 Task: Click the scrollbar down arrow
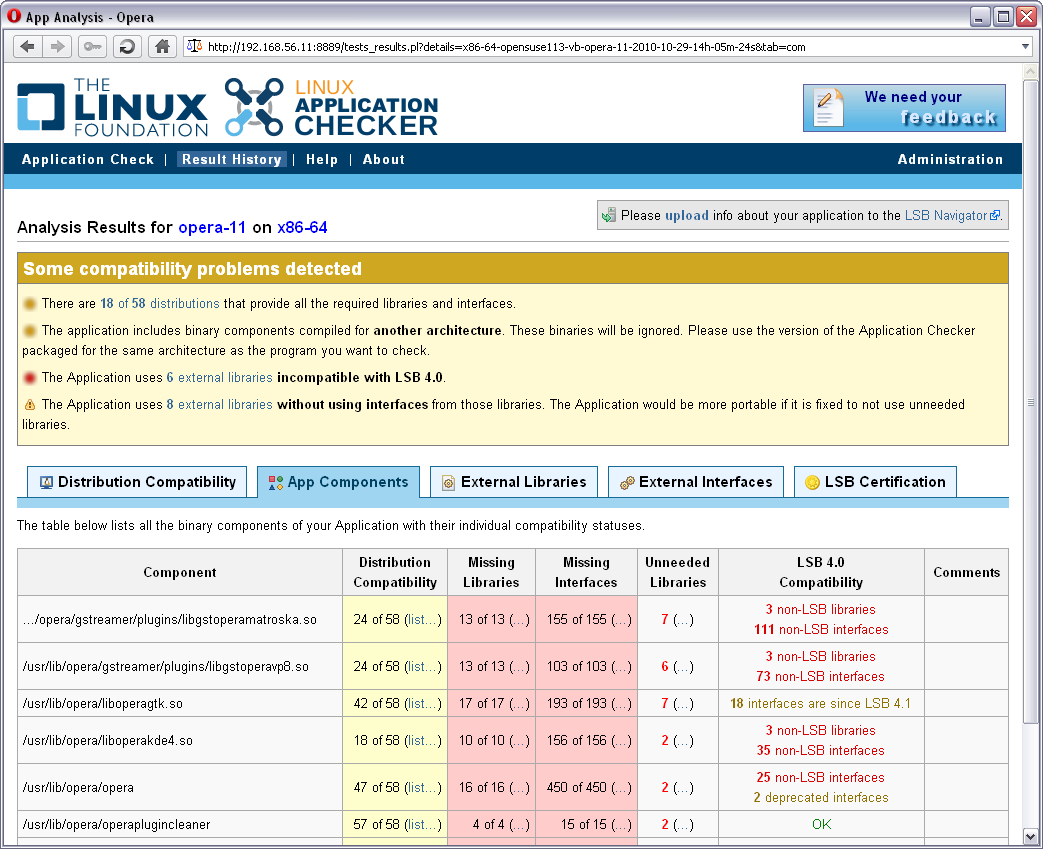[1030, 836]
